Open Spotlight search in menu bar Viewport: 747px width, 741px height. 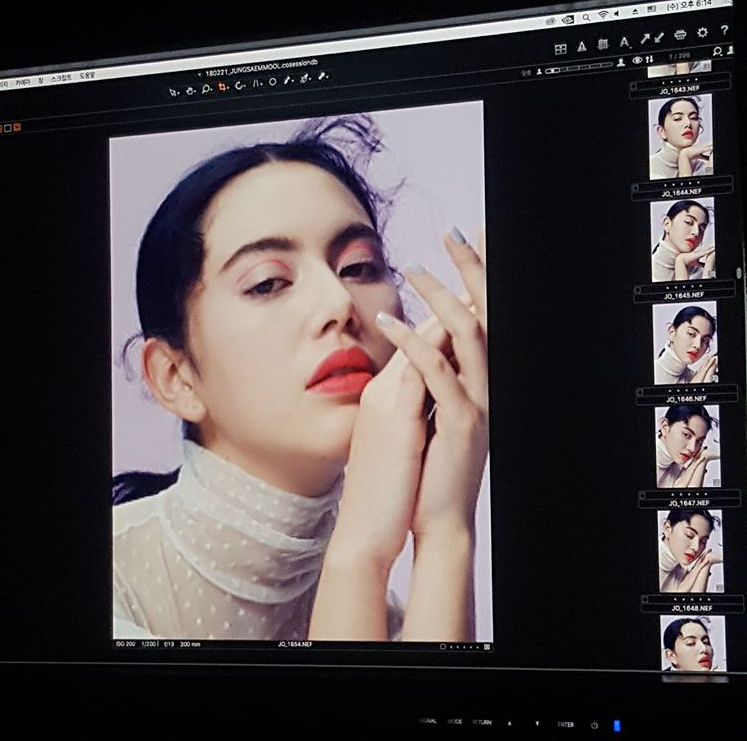click(586, 18)
